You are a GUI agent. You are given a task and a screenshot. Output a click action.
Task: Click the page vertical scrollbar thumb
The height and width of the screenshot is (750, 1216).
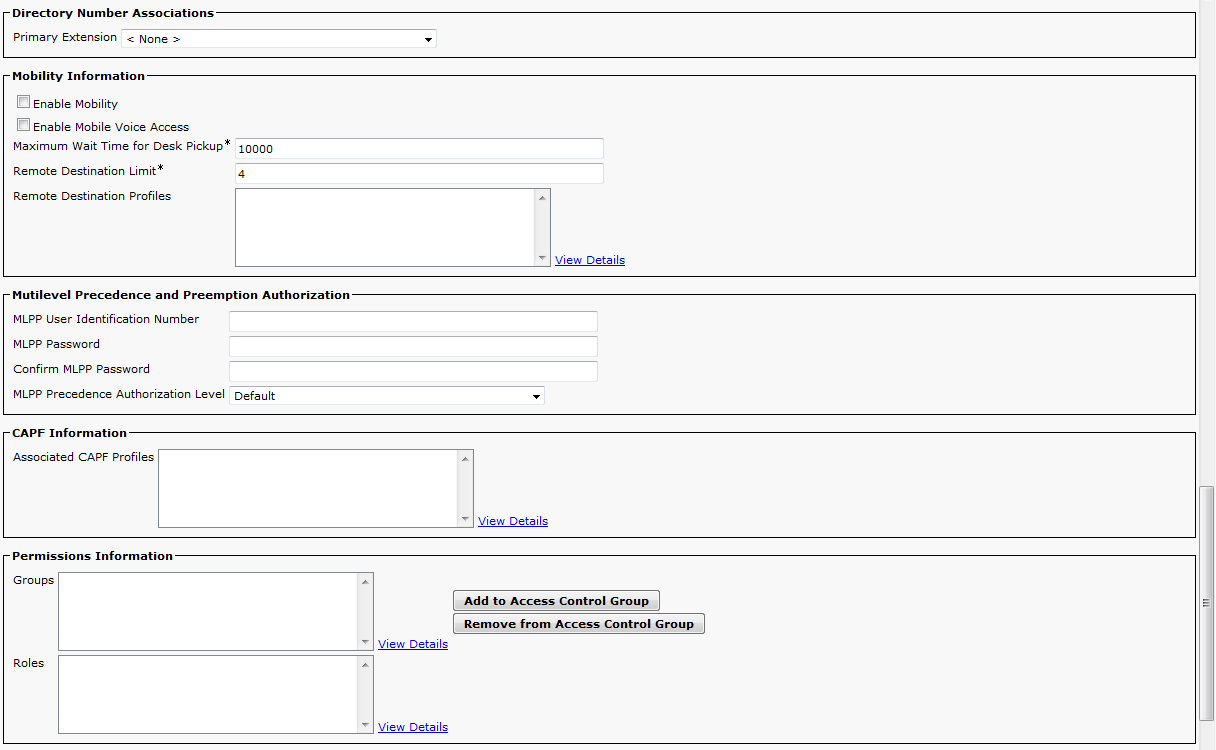click(x=1206, y=602)
